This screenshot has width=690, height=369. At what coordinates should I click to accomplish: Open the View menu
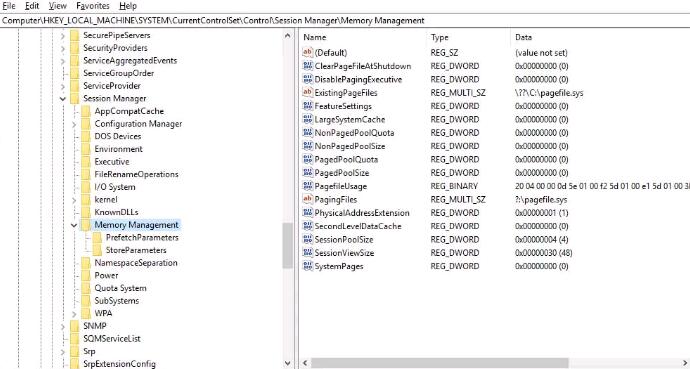click(58, 6)
